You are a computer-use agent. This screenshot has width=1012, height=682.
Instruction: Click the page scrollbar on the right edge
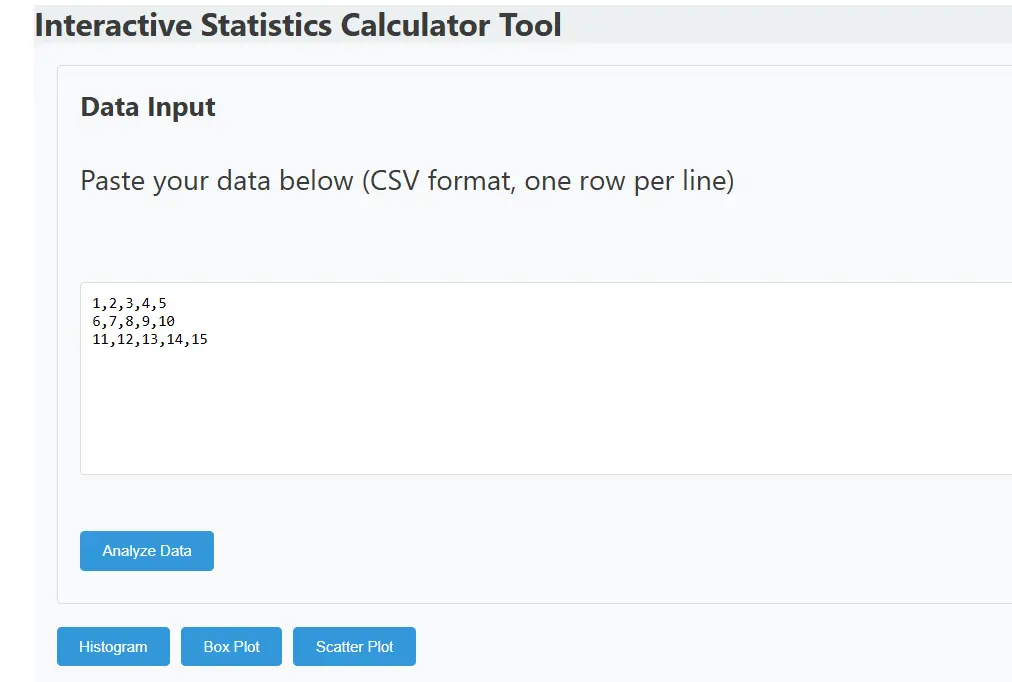1005,340
